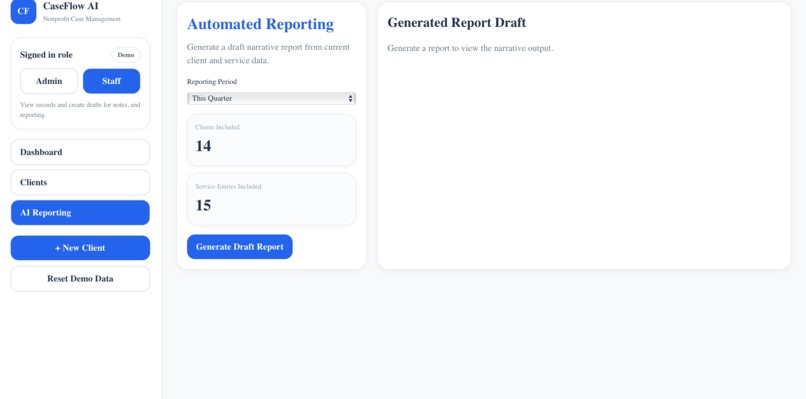Image resolution: width=806 pixels, height=399 pixels.
Task: Open the Dashboard page
Action: click(x=80, y=152)
